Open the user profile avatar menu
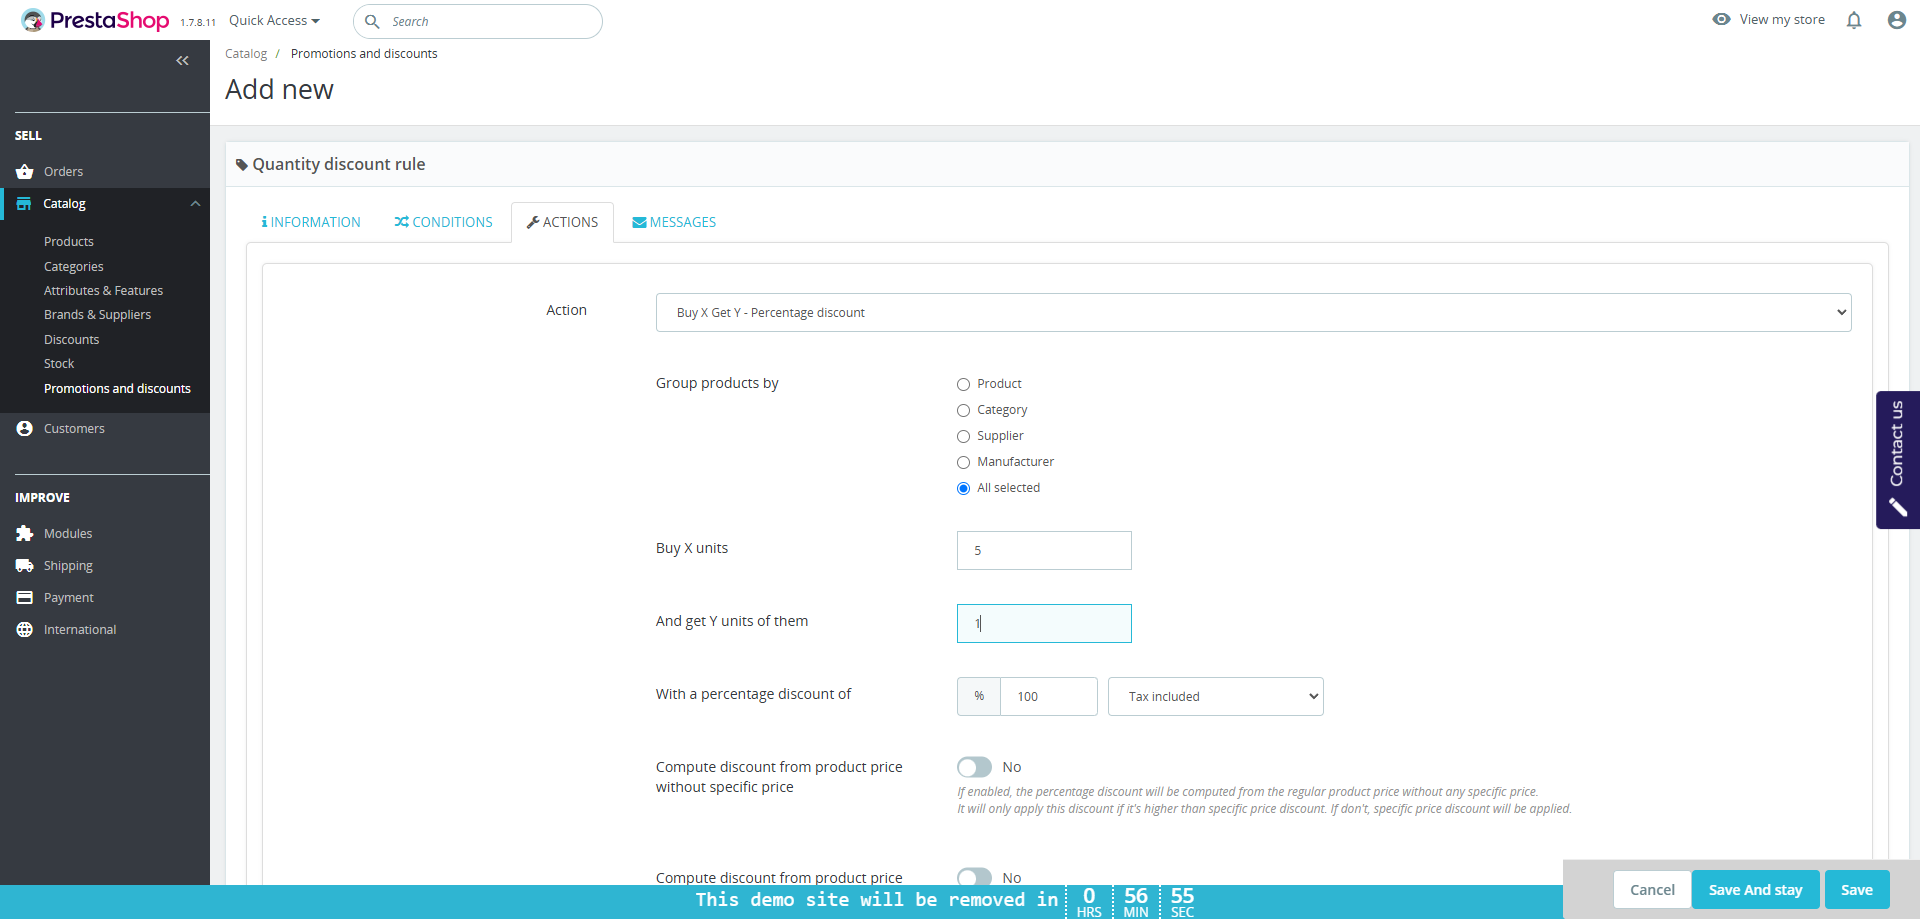The width and height of the screenshot is (1920, 919). [1896, 20]
